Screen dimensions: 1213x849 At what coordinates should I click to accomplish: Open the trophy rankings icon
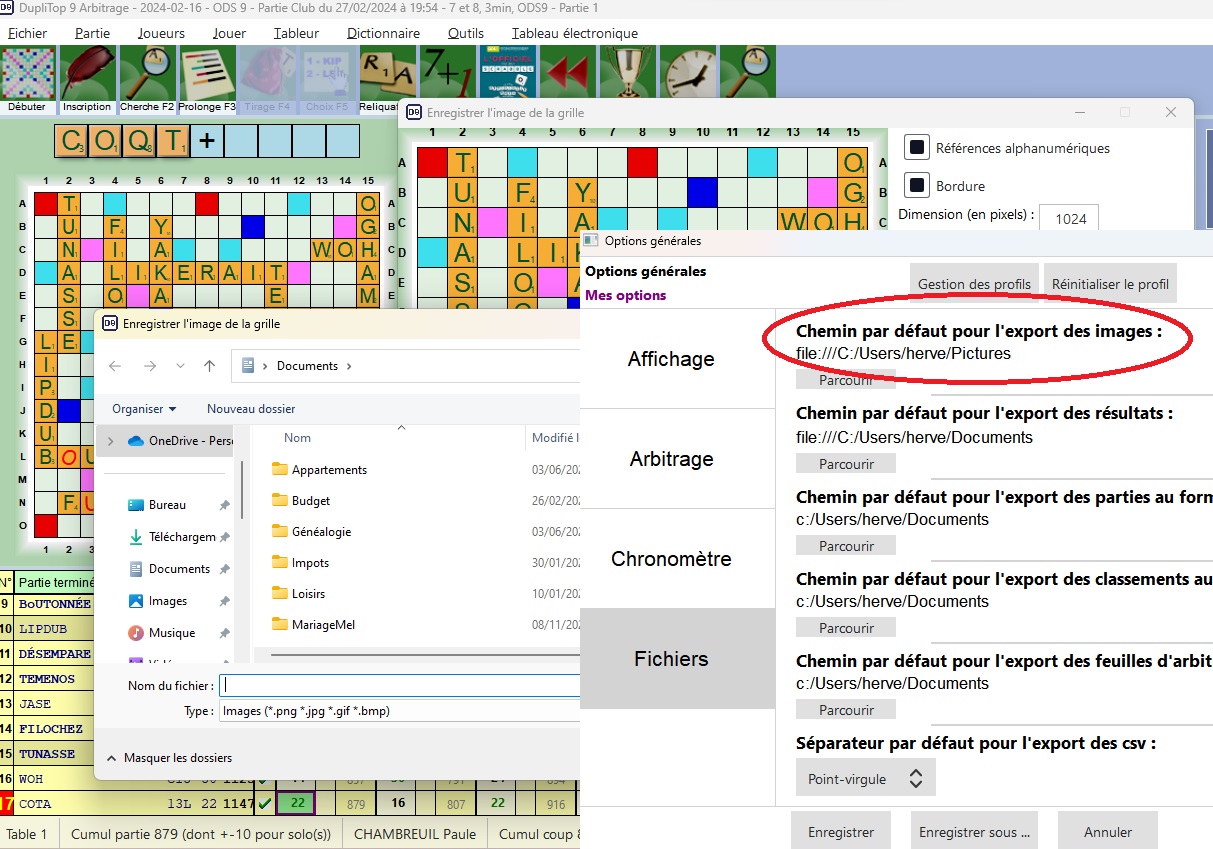click(627, 73)
